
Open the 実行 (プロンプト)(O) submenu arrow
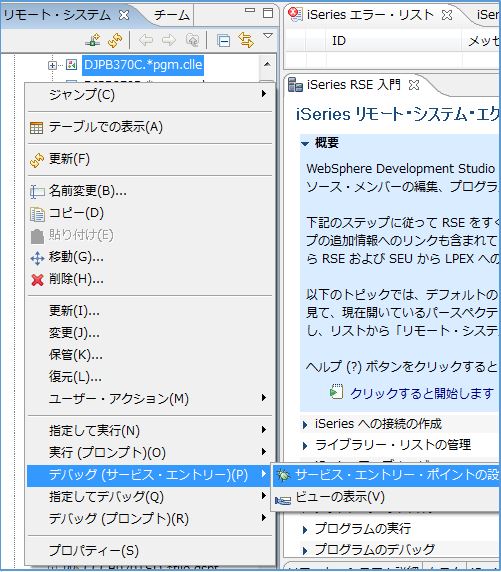pos(264,452)
